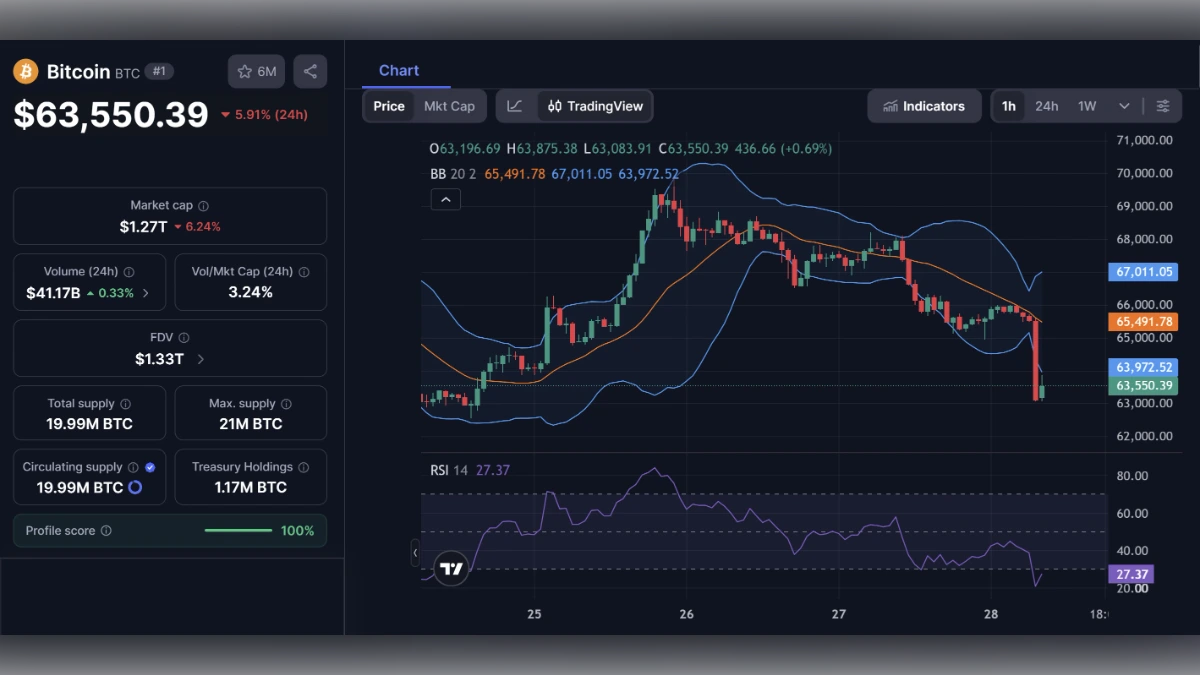Select the Chart tab
This screenshot has width=1200, height=675.
pyautogui.click(x=399, y=70)
